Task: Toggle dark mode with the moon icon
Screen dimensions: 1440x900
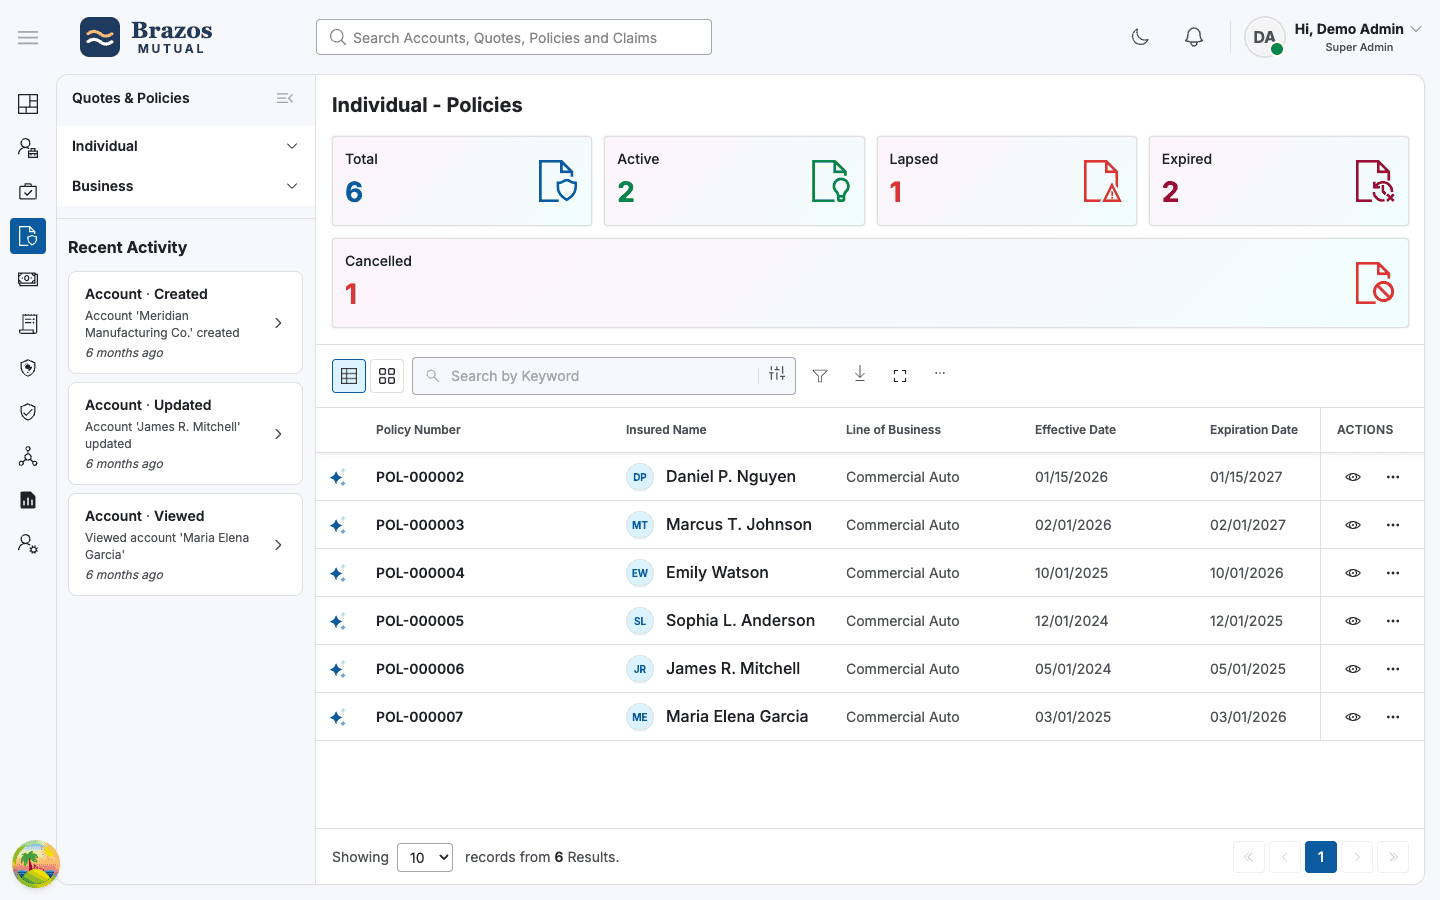Action: click(1140, 37)
